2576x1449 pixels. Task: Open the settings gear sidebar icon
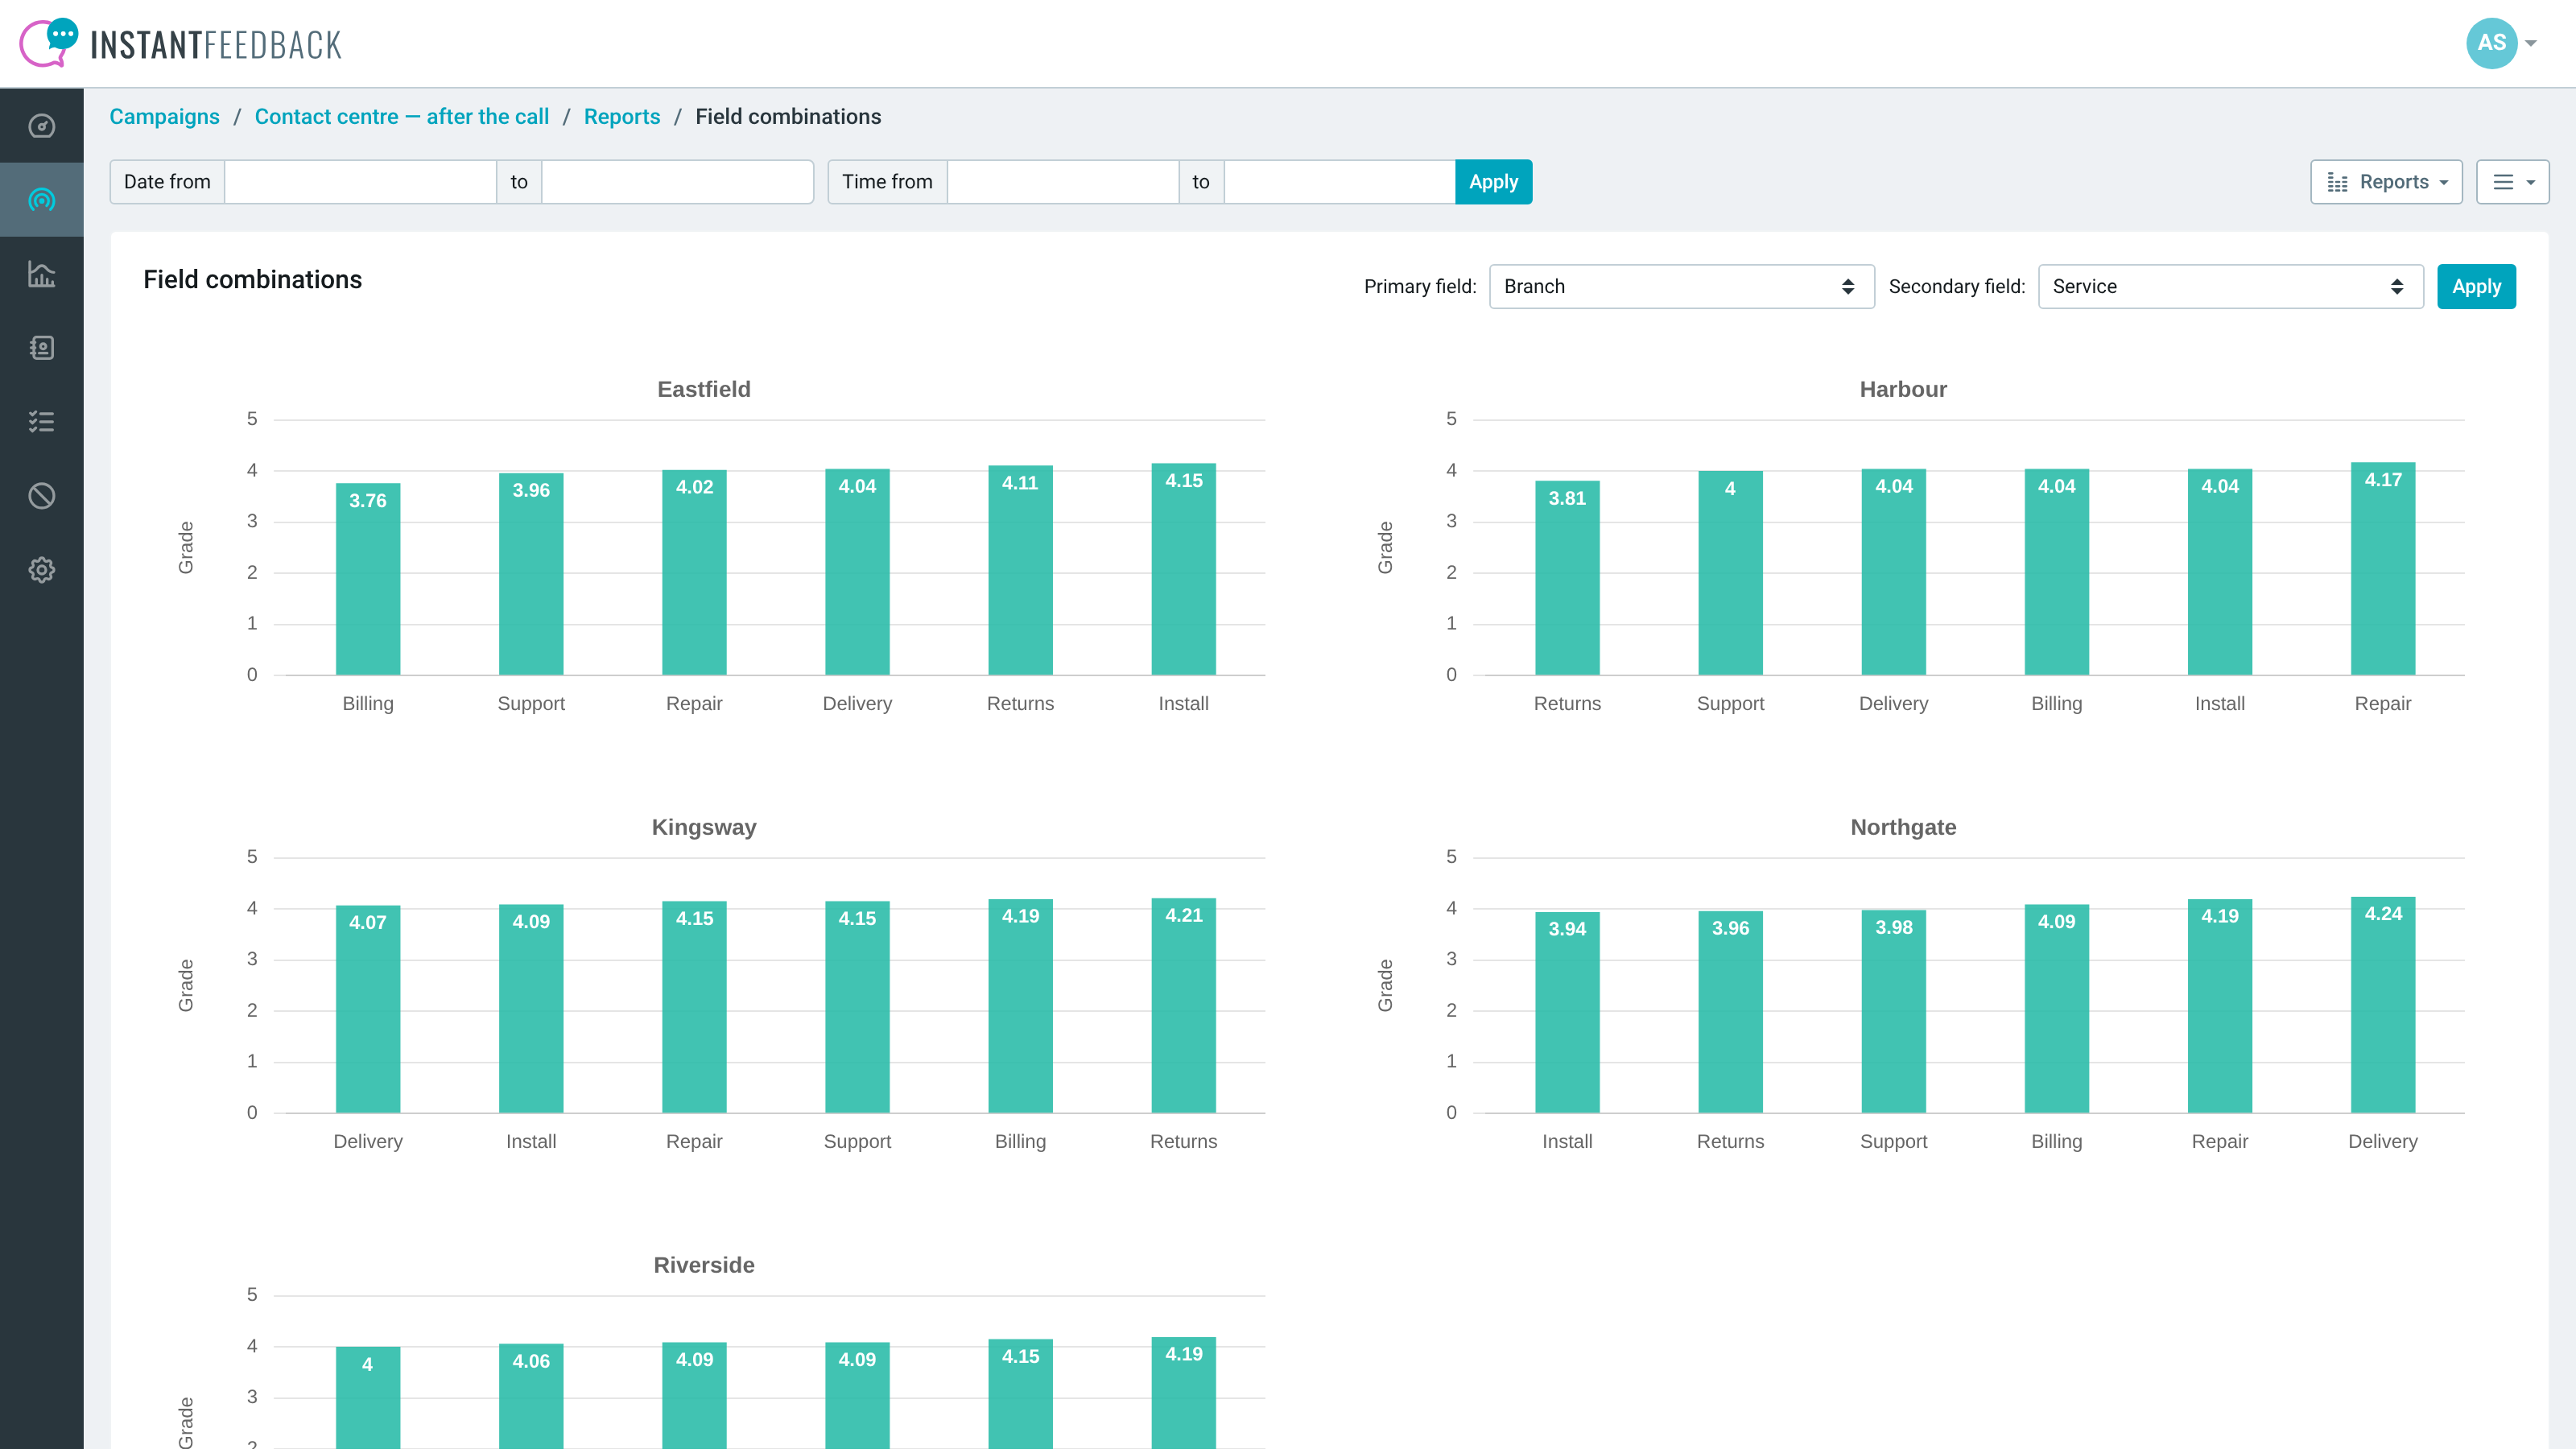pos(41,570)
